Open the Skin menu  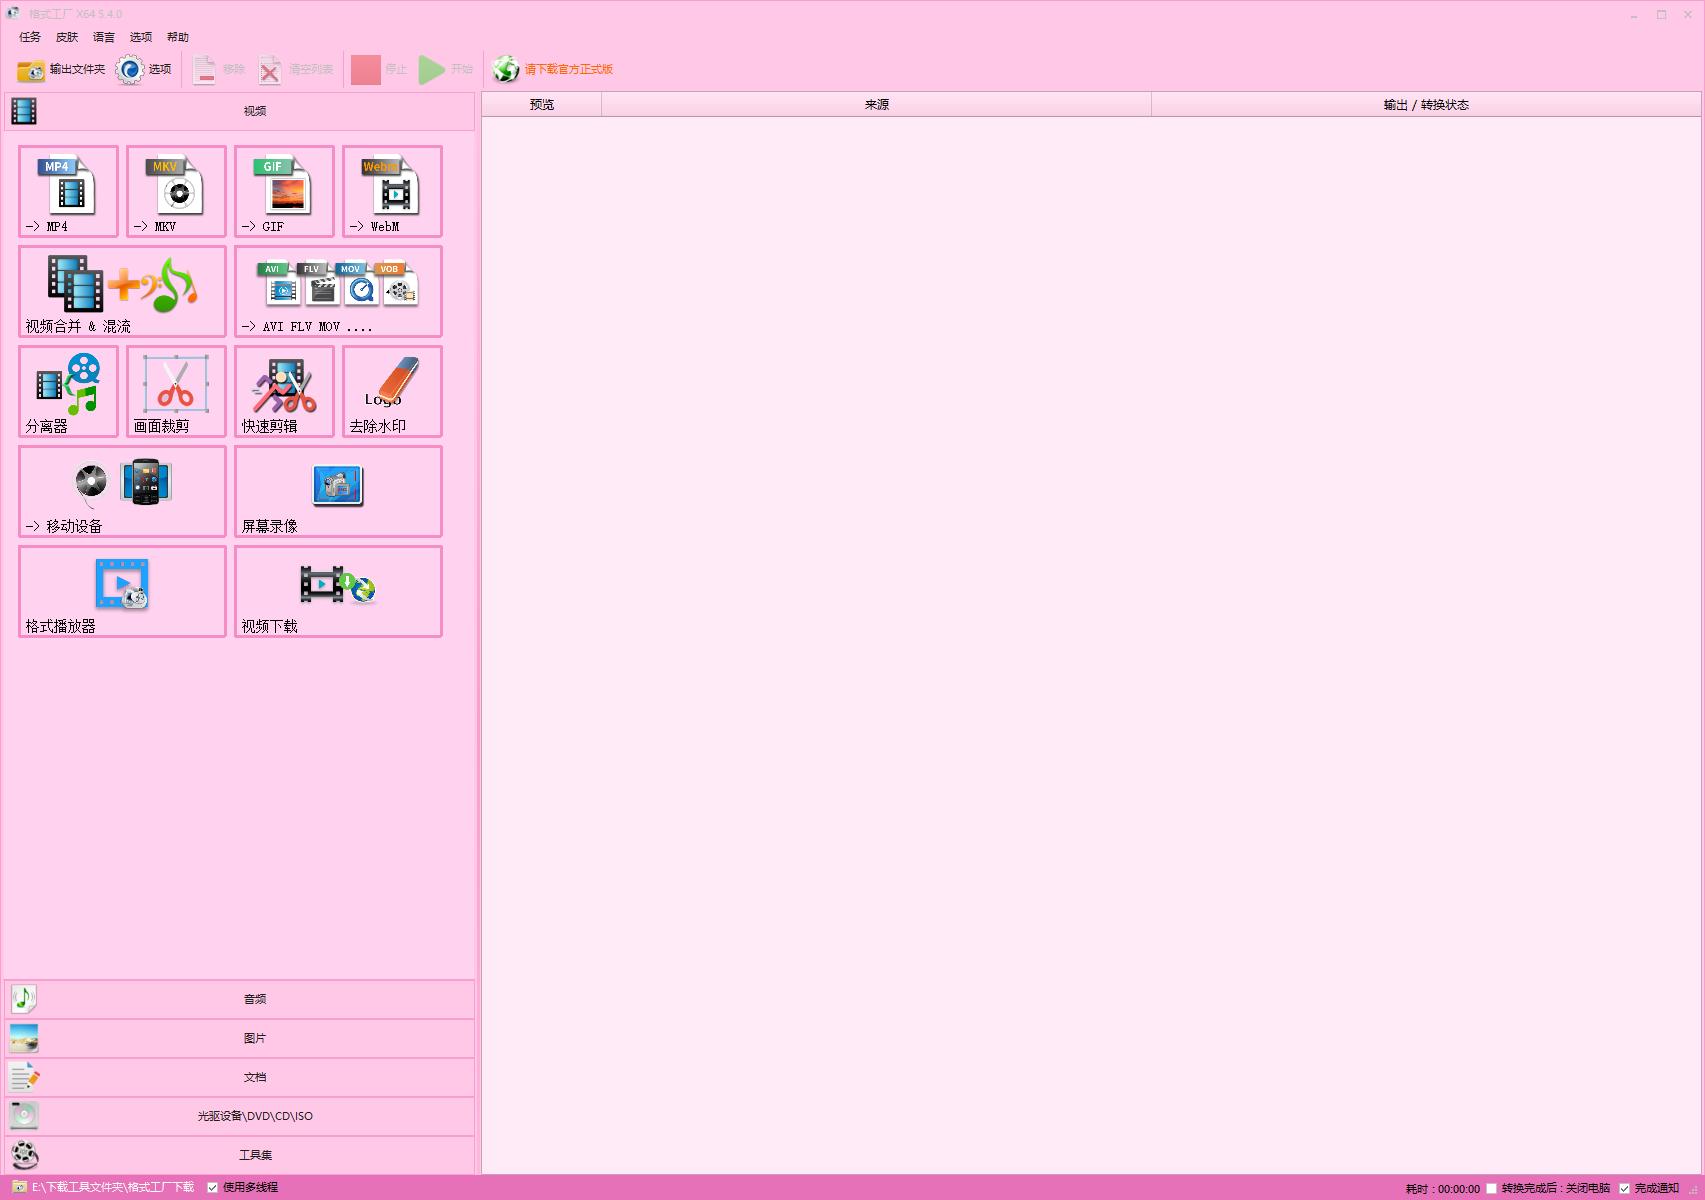click(67, 37)
